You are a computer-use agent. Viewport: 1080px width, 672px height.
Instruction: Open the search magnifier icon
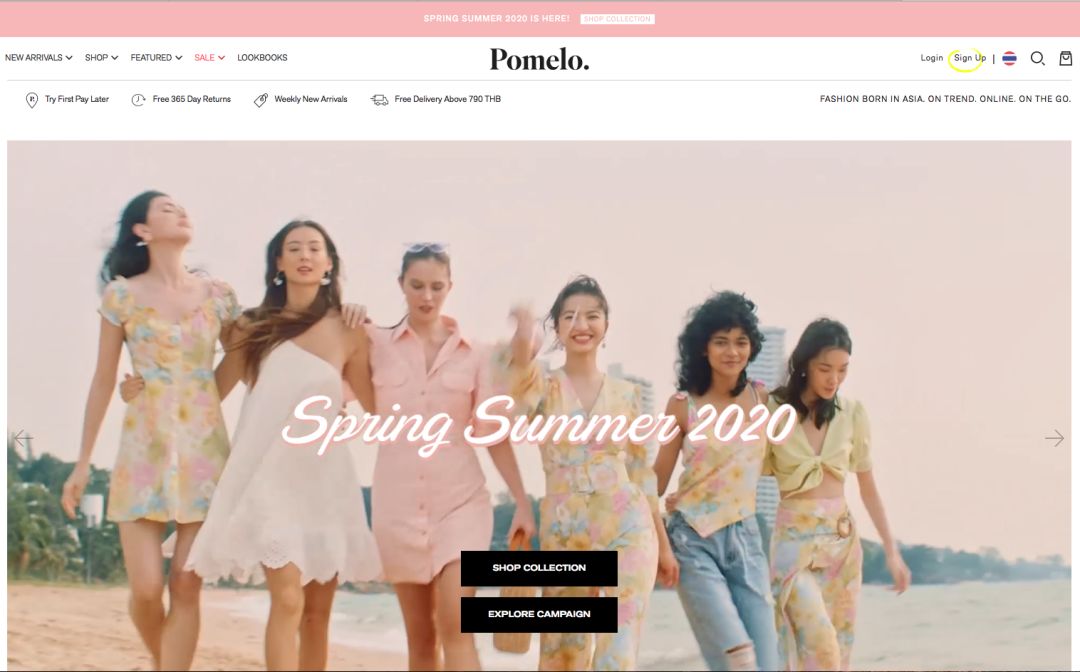1037,59
